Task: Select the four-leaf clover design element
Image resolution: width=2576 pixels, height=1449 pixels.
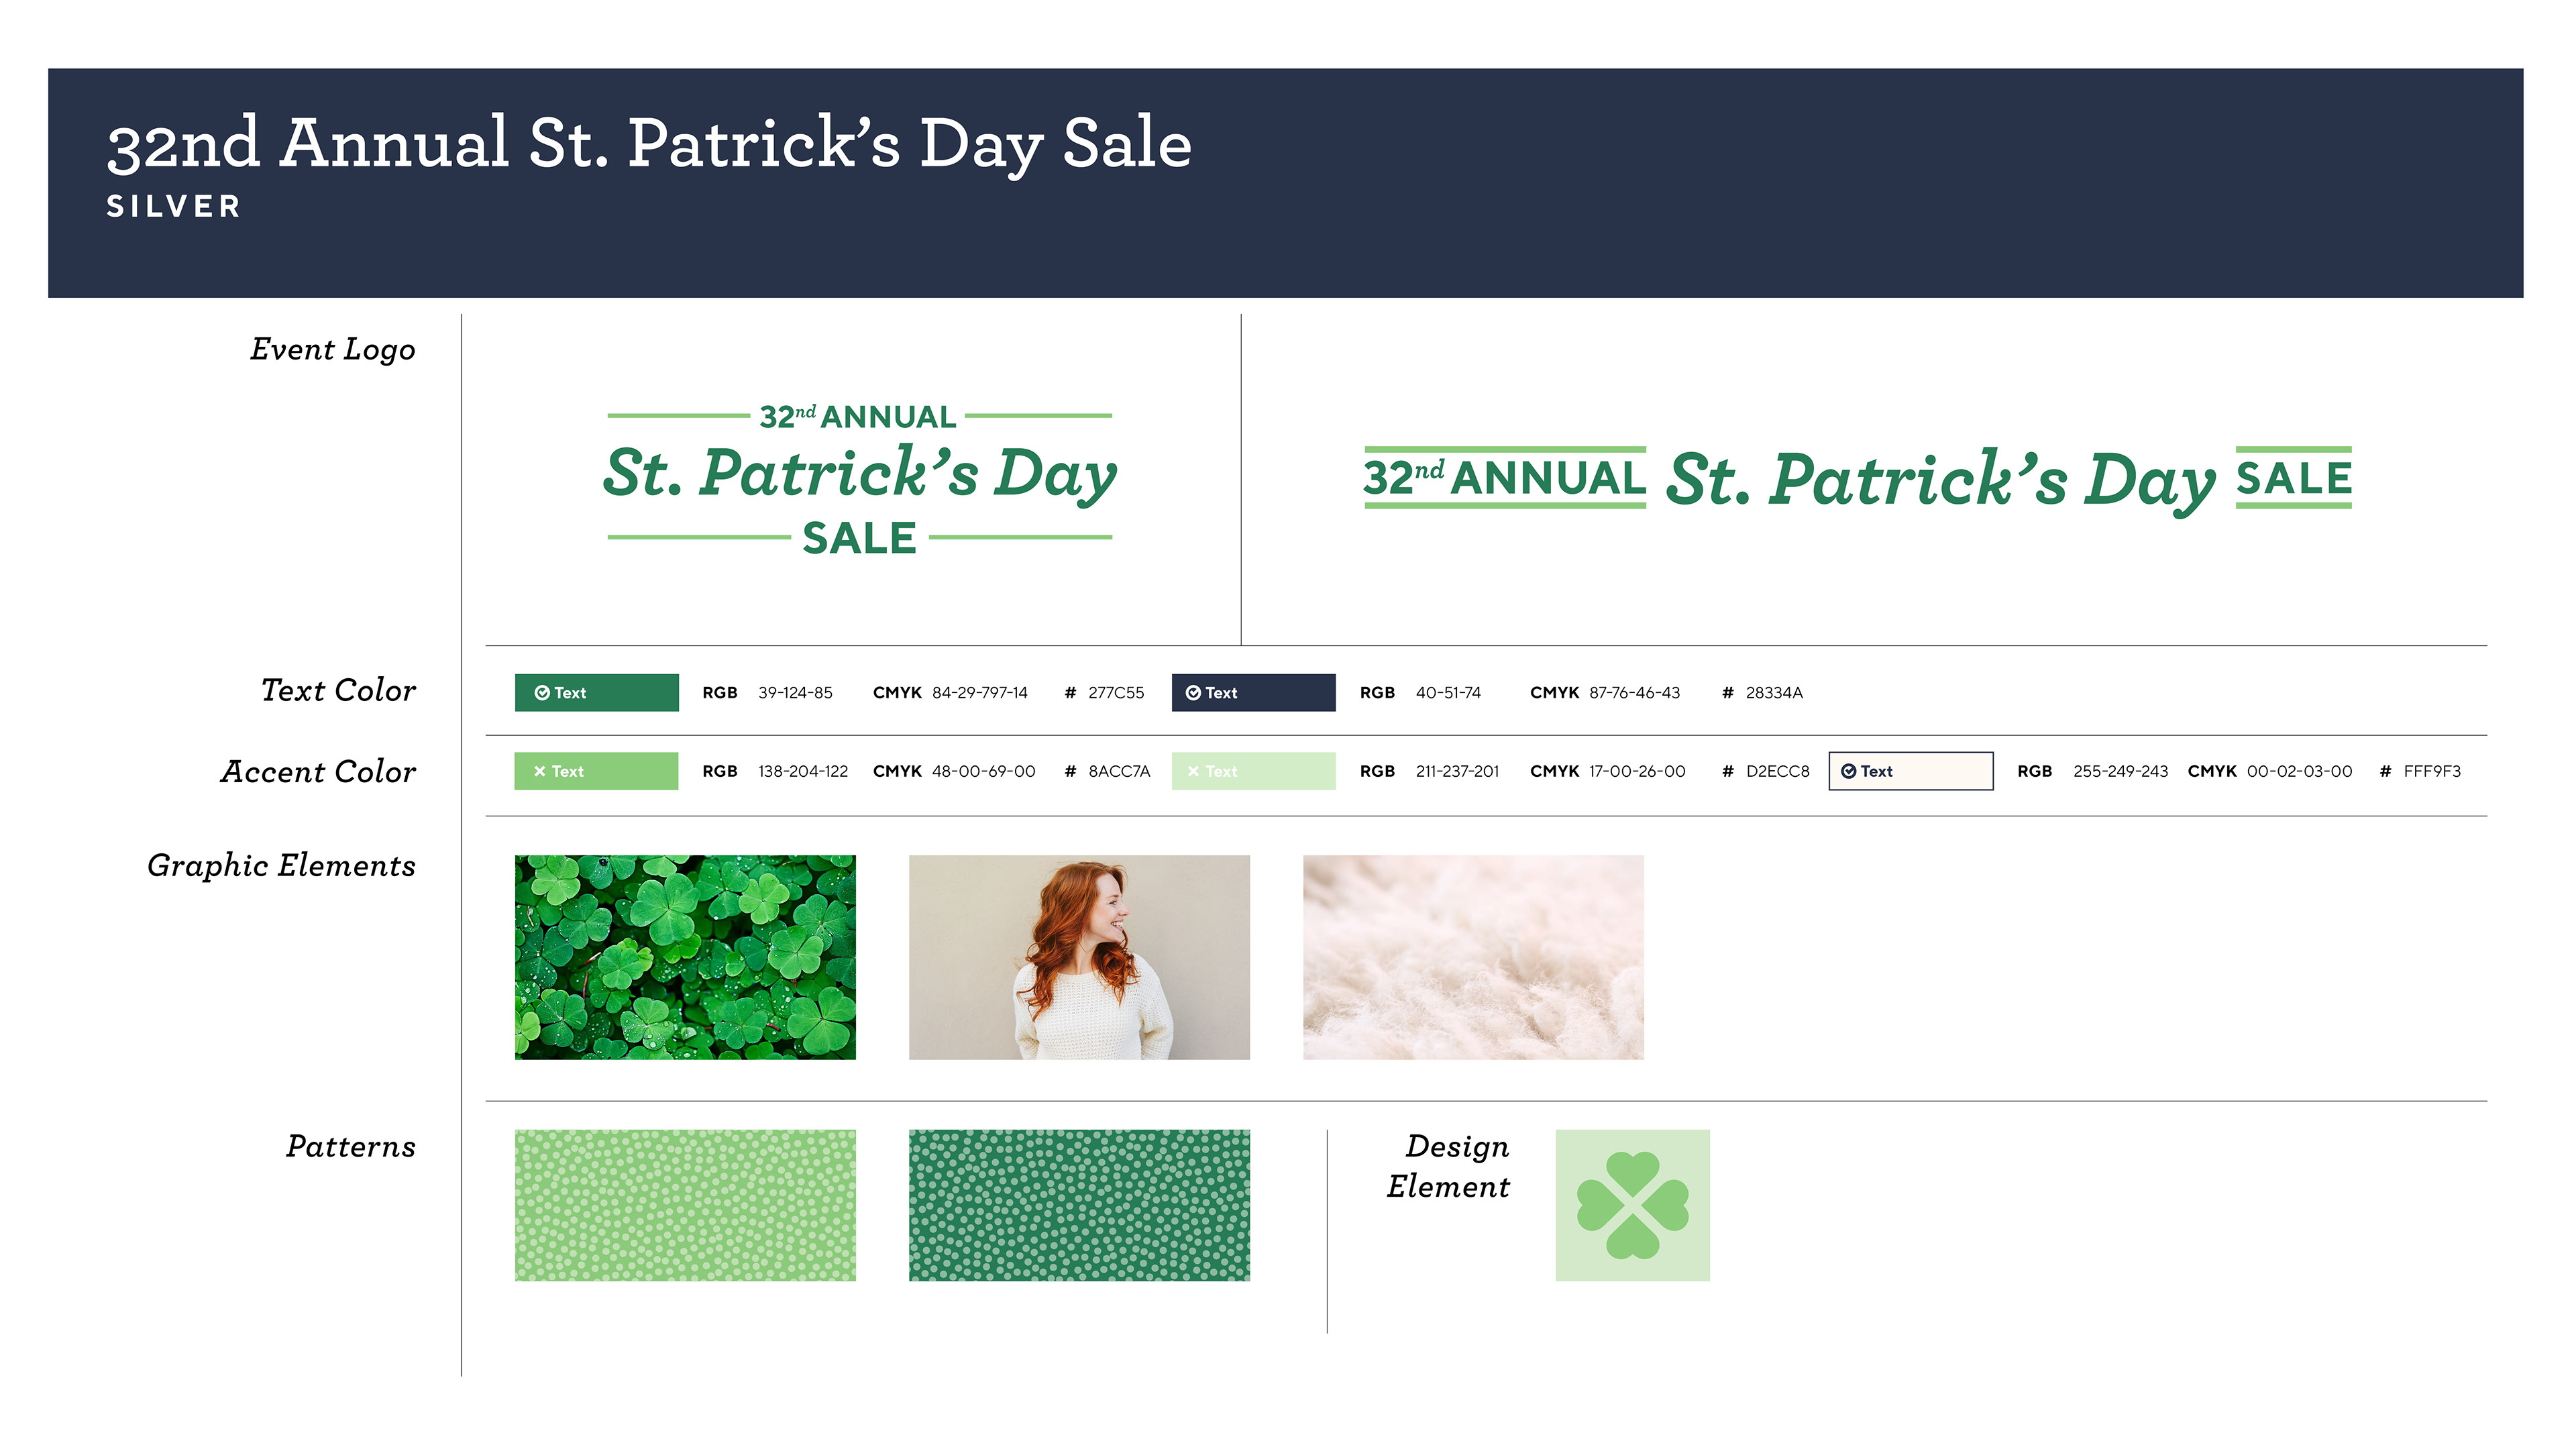Action: 1632,1205
